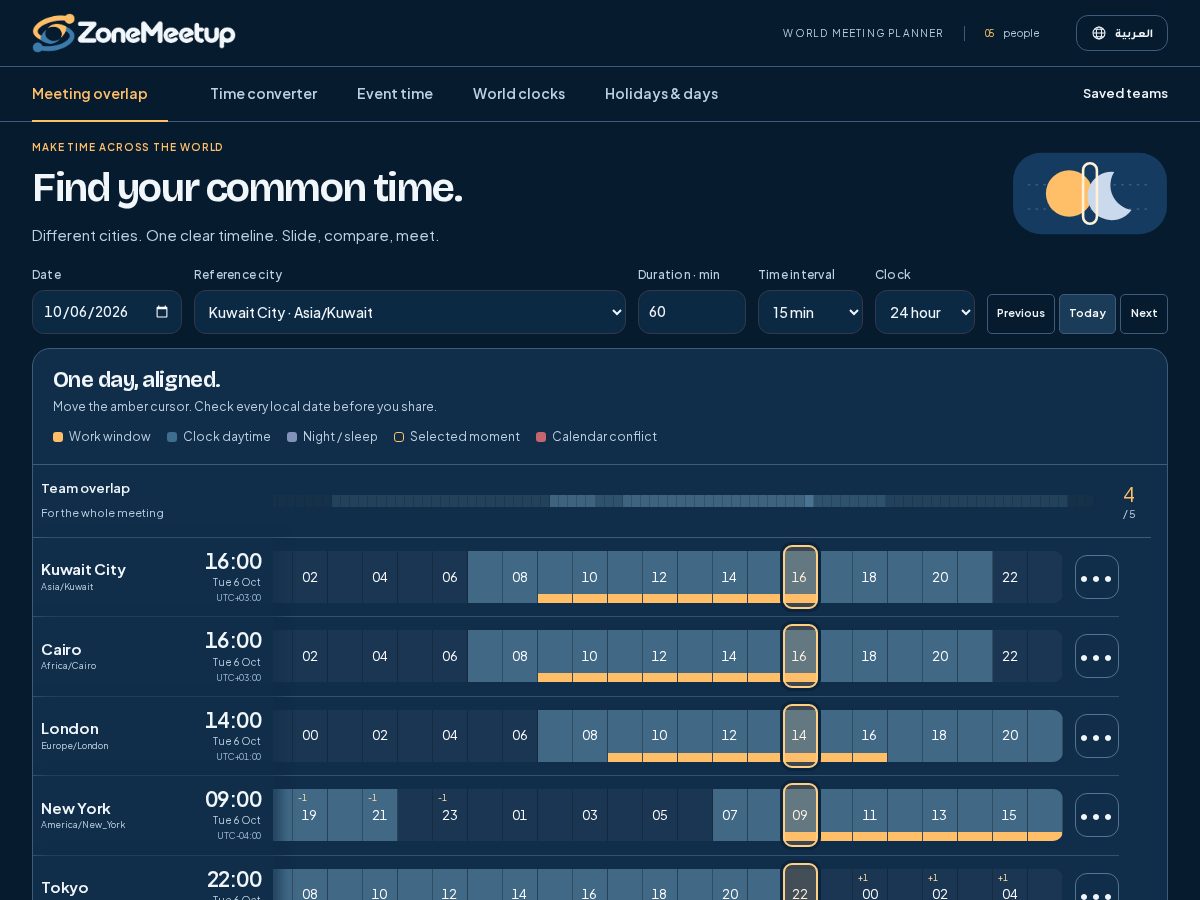Select hour 20 in Cairo row
Viewport: 1200px width, 900px height.
click(x=940, y=656)
